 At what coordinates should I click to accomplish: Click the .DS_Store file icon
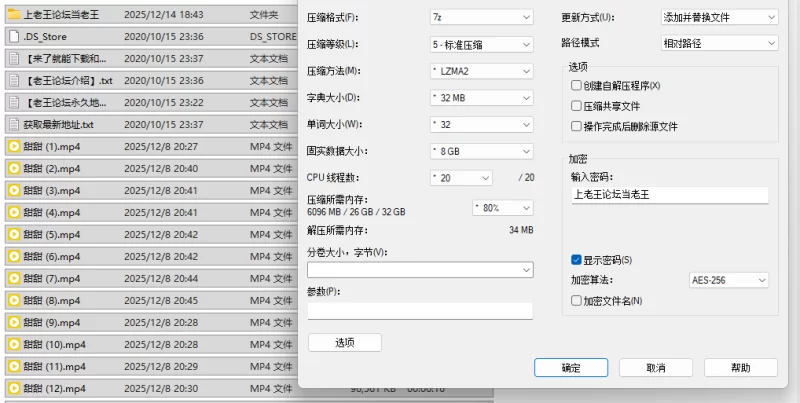[x=14, y=37]
